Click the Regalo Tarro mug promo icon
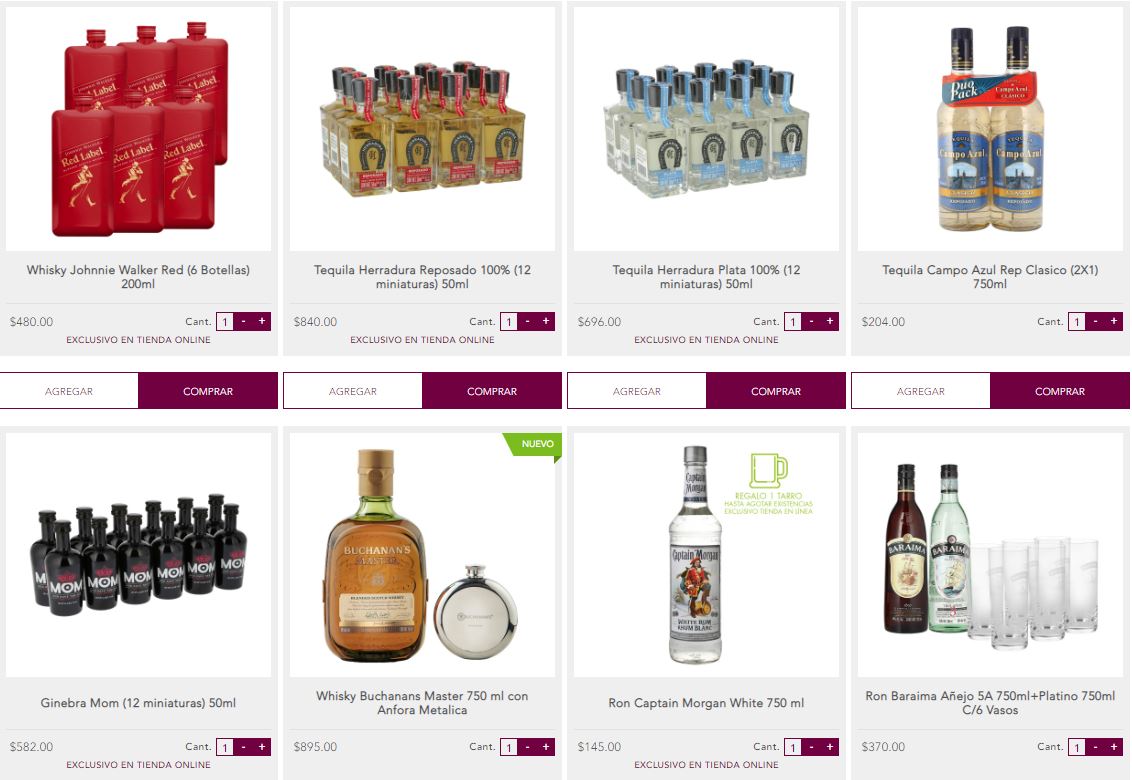 [x=768, y=471]
